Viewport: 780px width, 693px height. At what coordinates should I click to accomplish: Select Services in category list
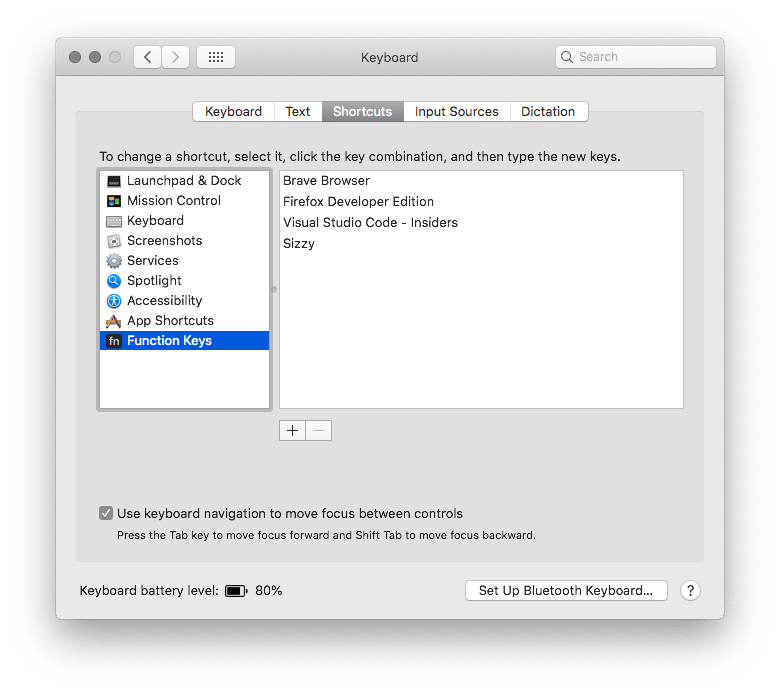(185, 261)
